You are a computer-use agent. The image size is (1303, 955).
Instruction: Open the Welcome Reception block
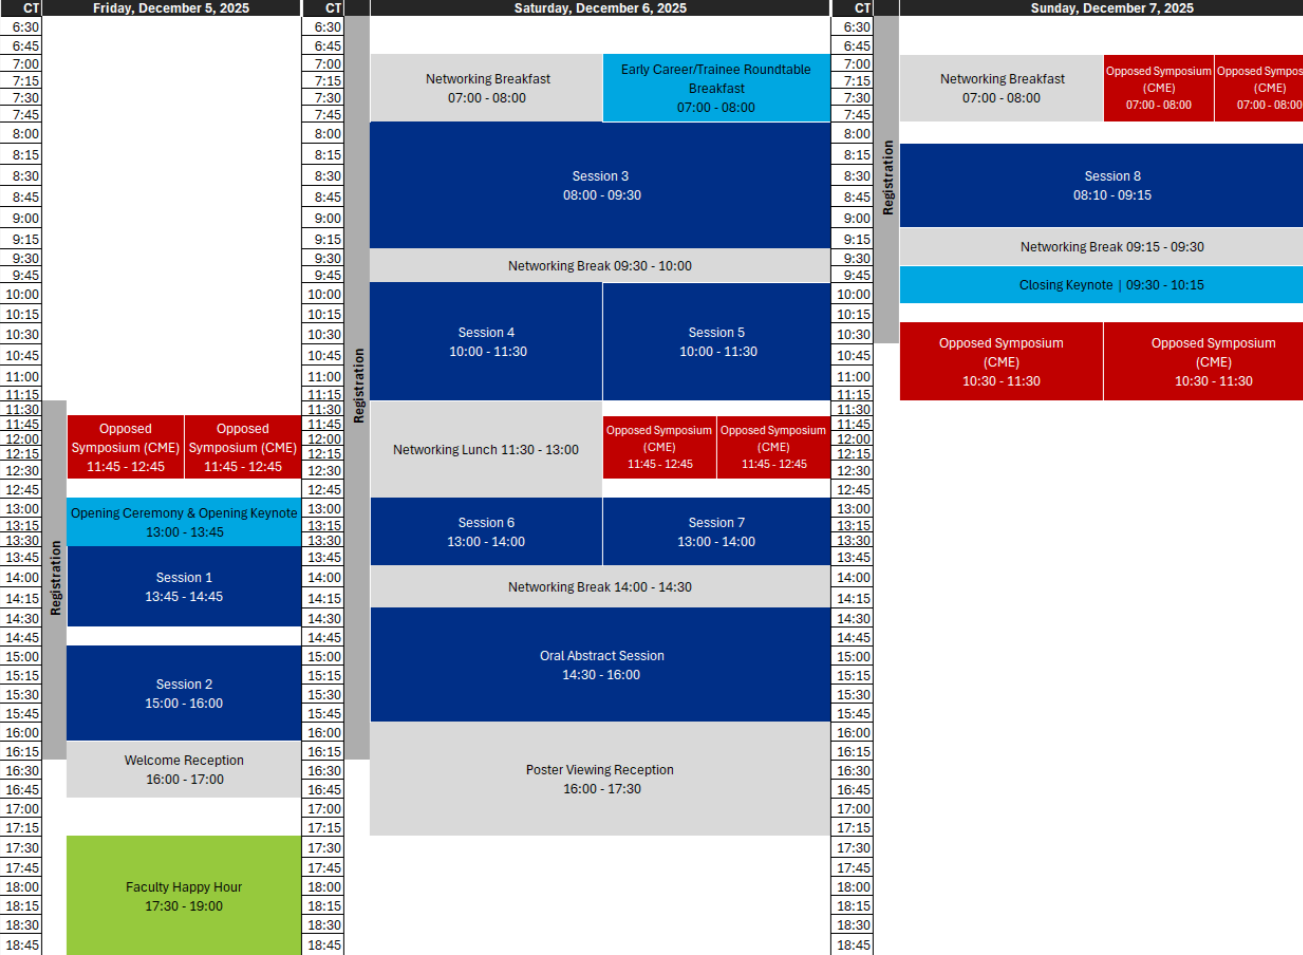click(x=184, y=769)
